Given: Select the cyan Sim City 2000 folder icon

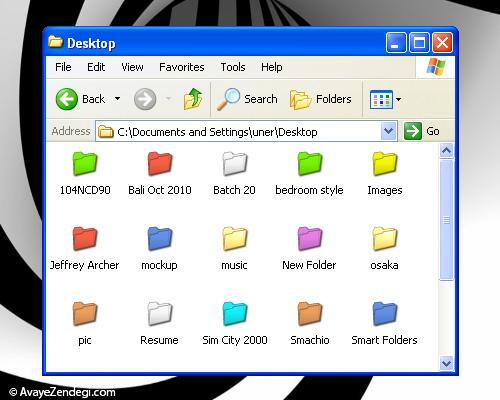Looking at the screenshot, I should 235,314.
